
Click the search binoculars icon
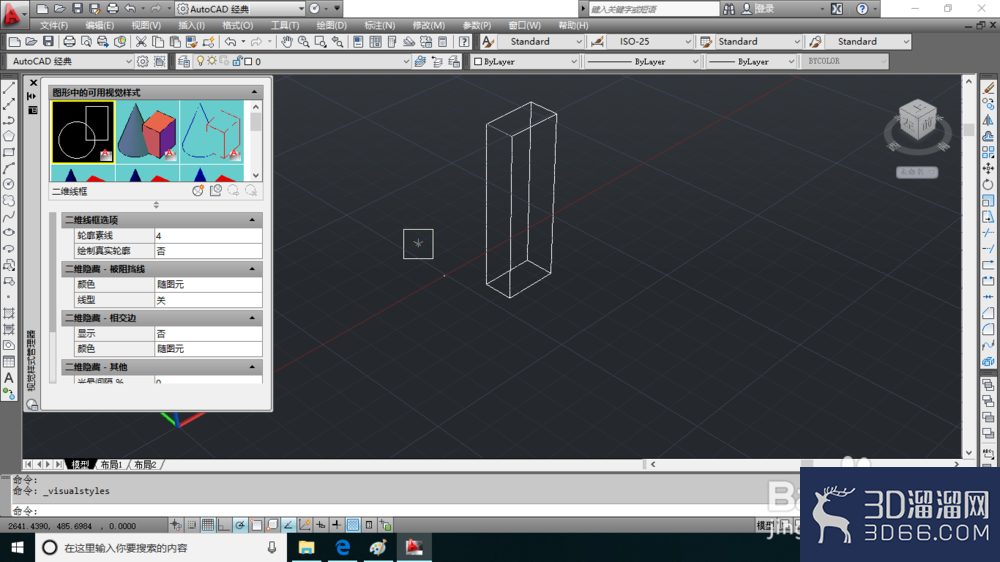(729, 9)
